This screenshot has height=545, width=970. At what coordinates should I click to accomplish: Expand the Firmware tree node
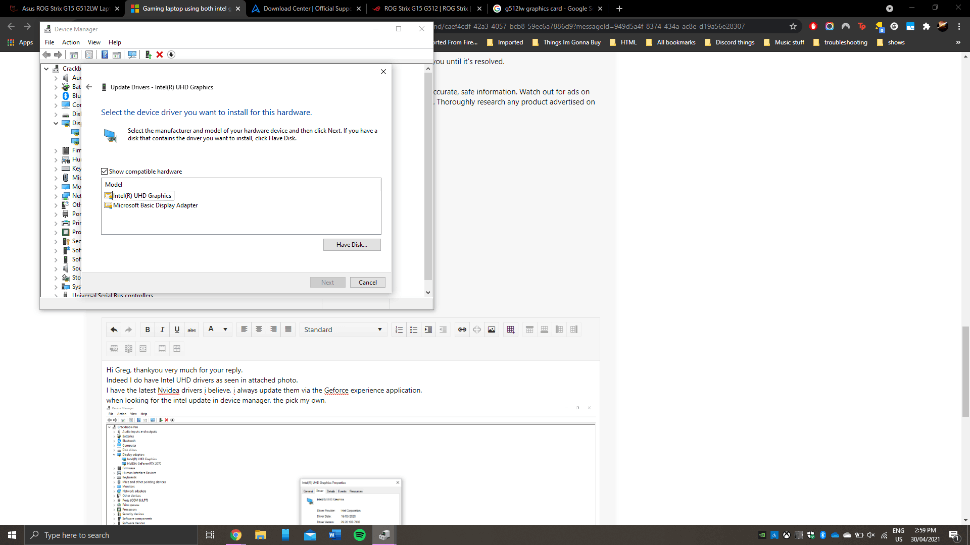click(56, 150)
